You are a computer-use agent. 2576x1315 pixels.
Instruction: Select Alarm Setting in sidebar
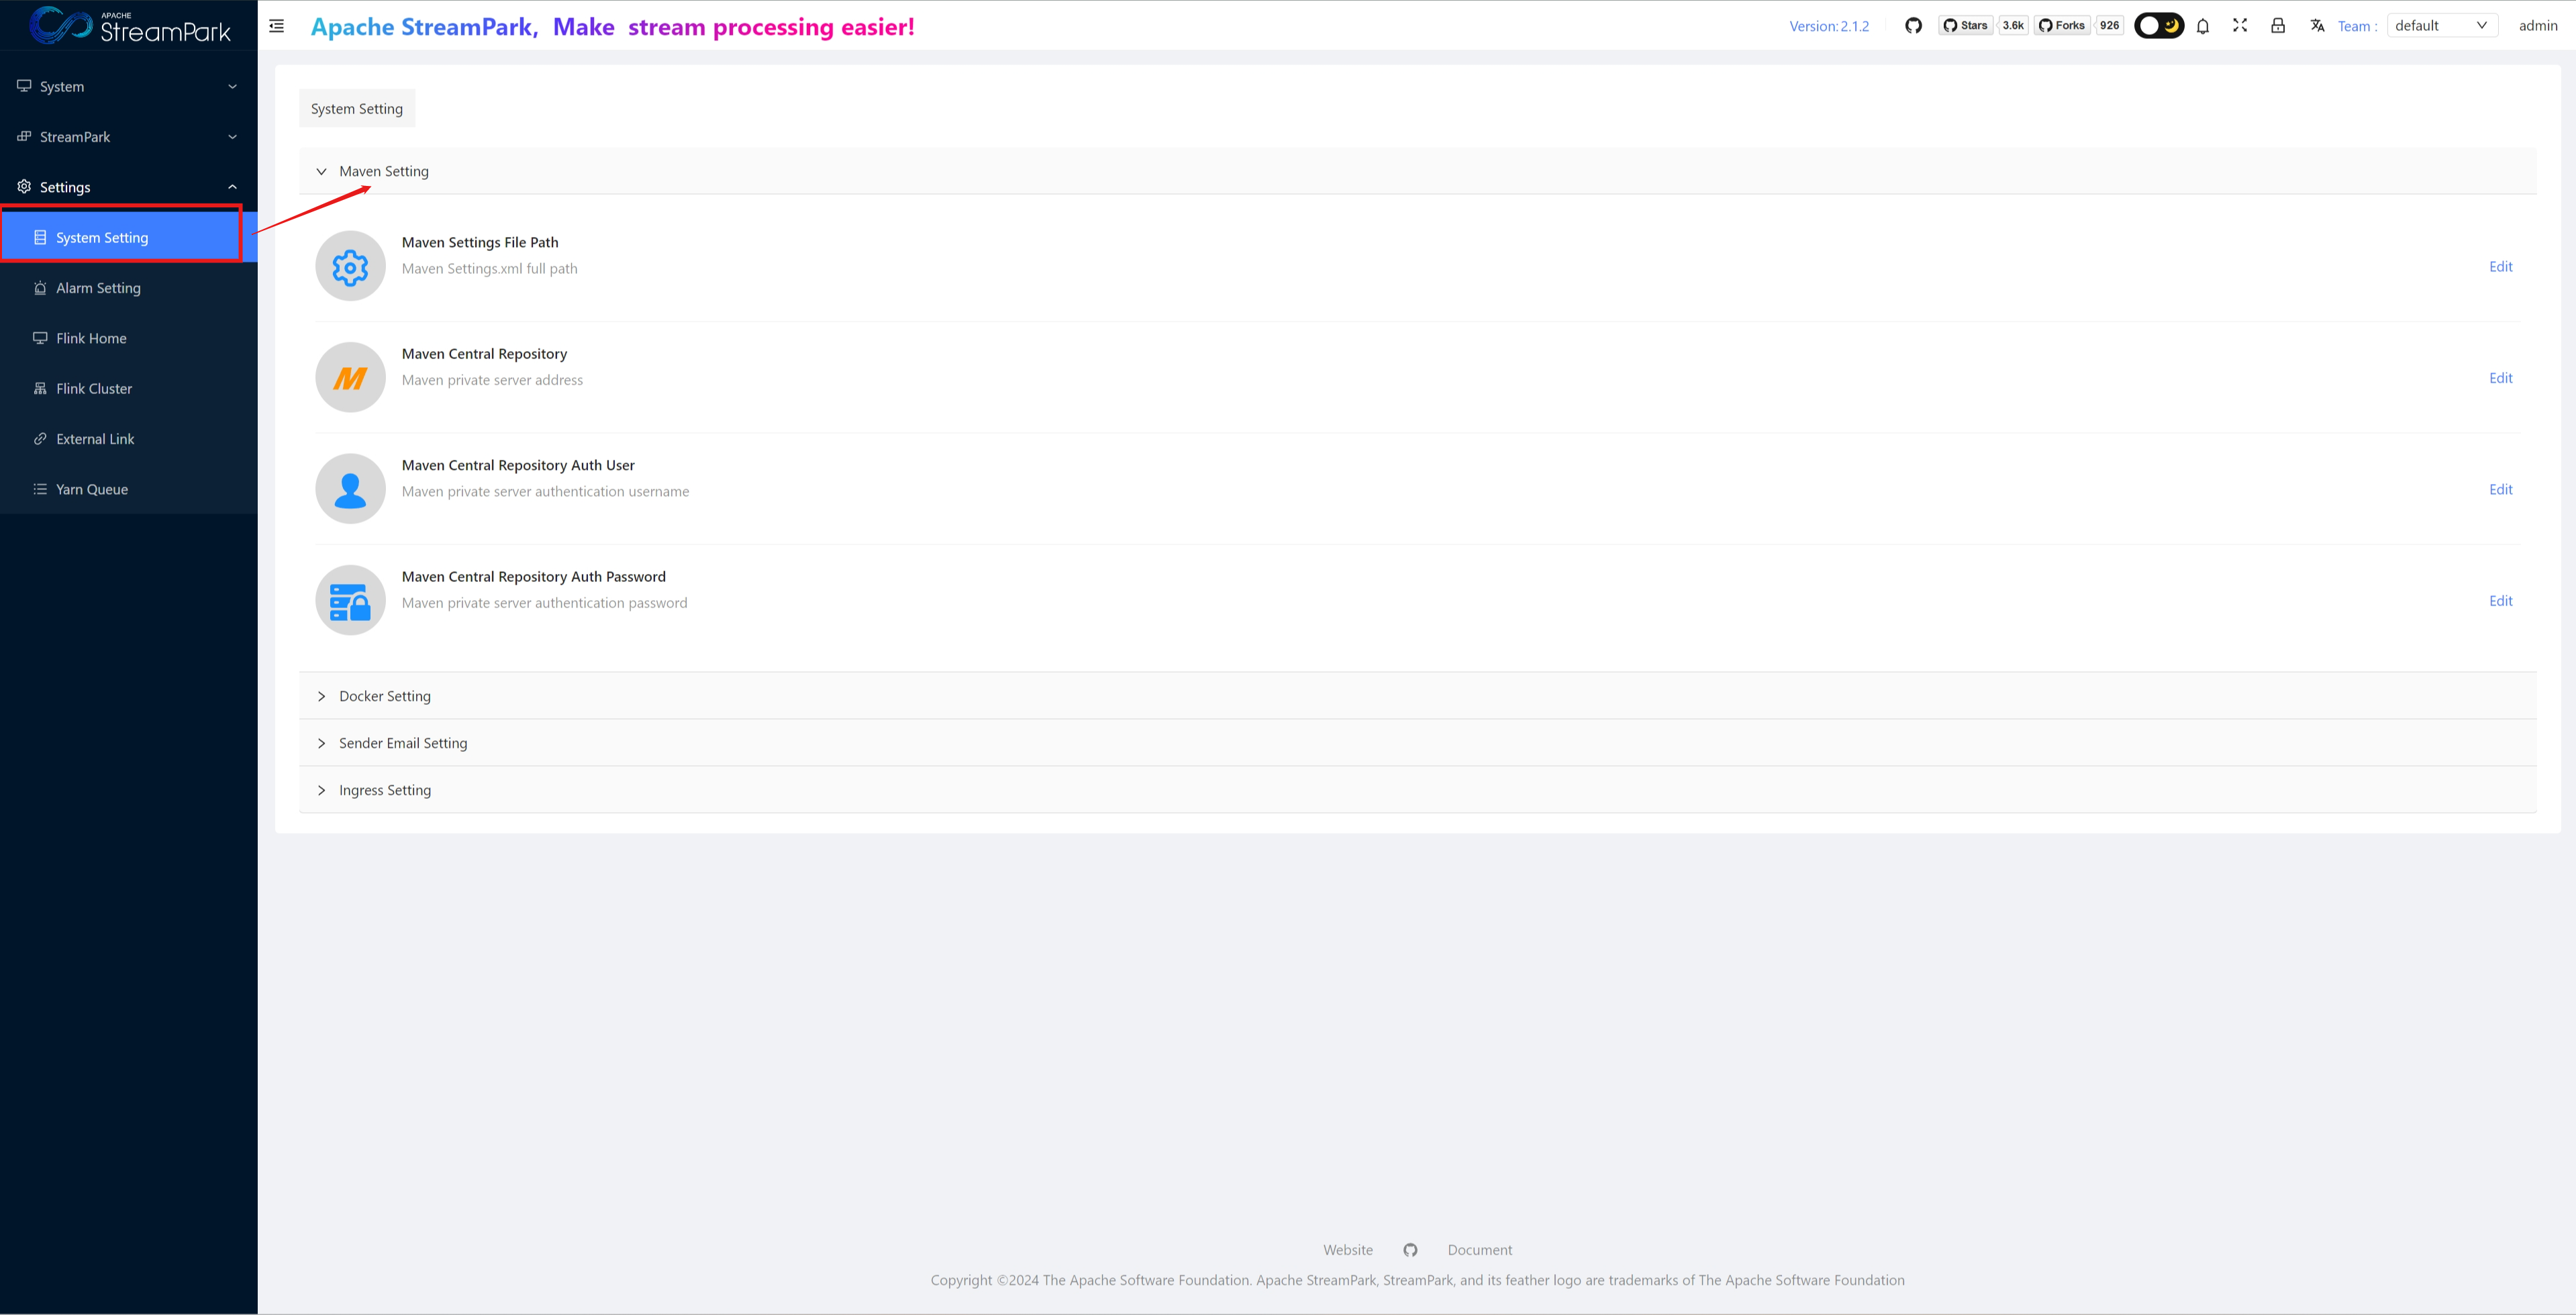98,288
